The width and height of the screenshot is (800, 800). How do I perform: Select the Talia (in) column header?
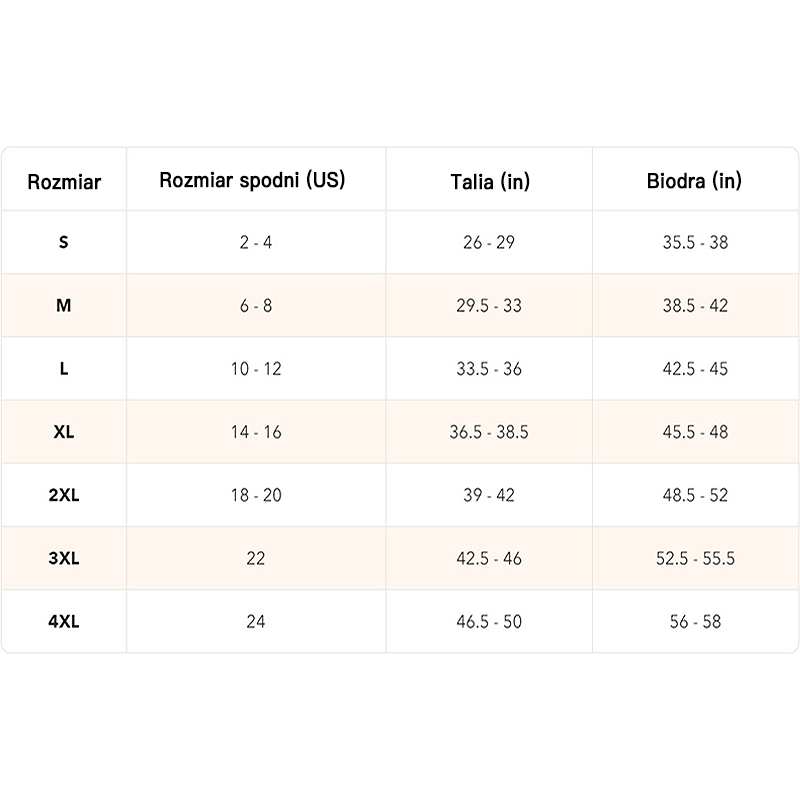click(x=489, y=182)
